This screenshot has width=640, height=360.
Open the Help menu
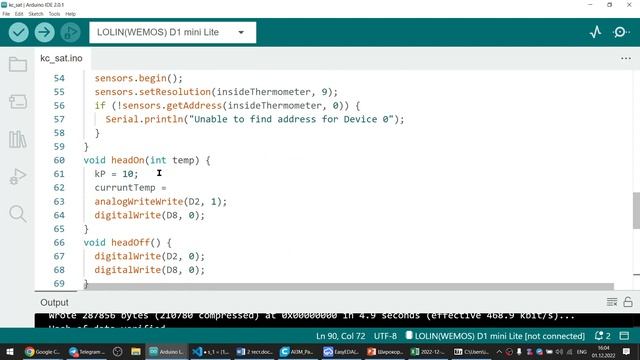[x=71, y=14]
